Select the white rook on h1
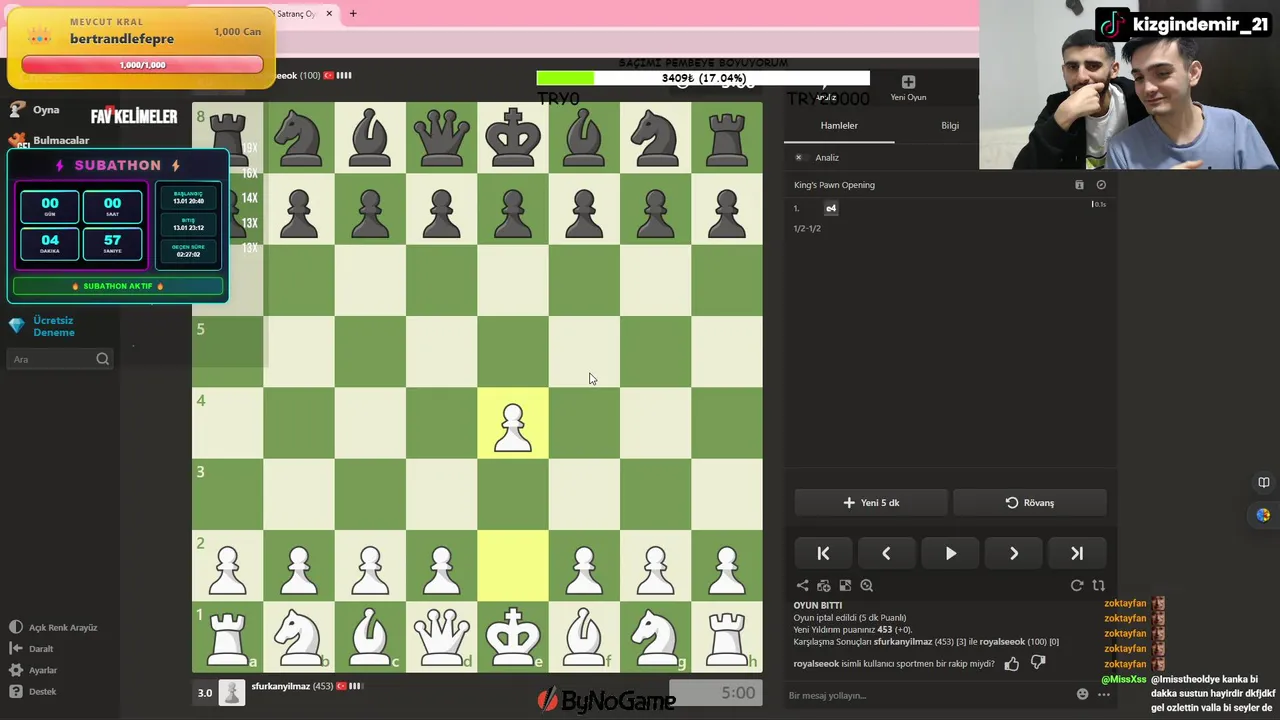The width and height of the screenshot is (1280, 720). (x=727, y=637)
